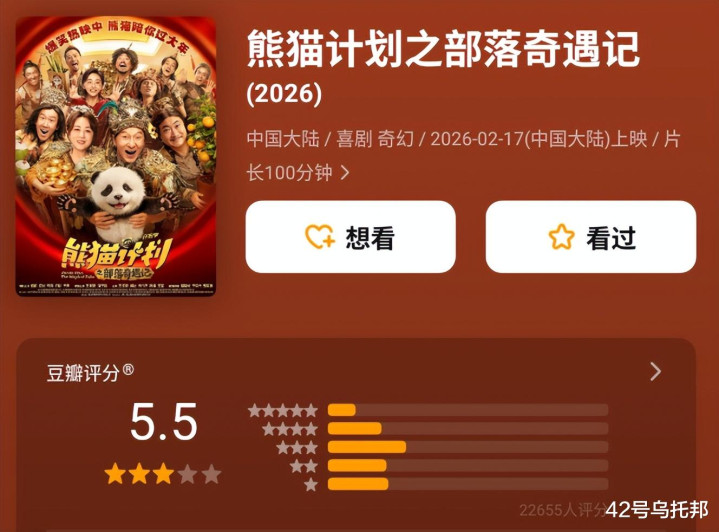Viewport: 719px width, 532px height.
Task: Mark the movie as 看过
Action: (591, 237)
